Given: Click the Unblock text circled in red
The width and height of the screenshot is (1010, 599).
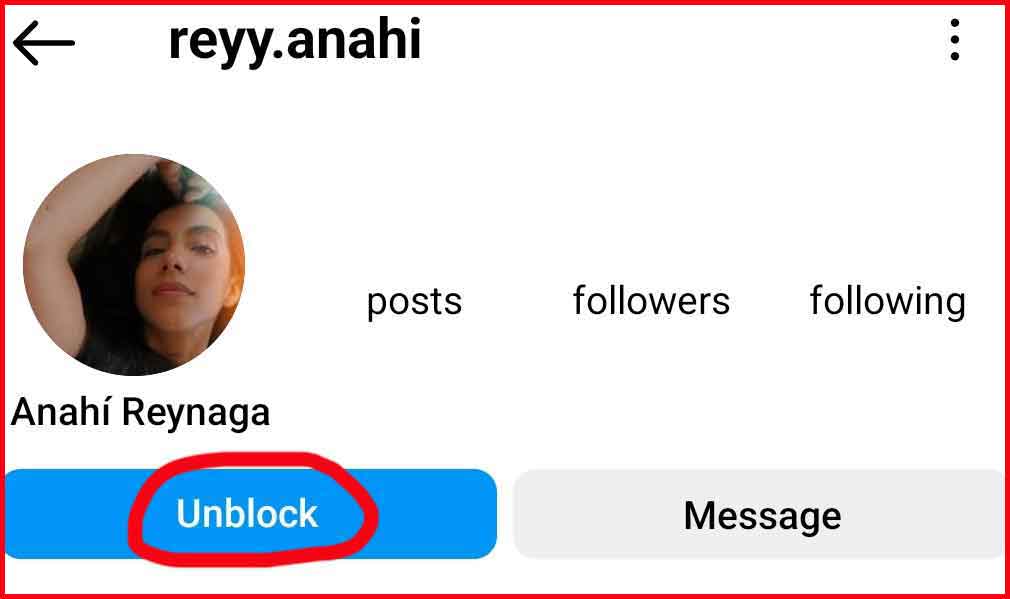Looking at the screenshot, I should click(x=247, y=513).
